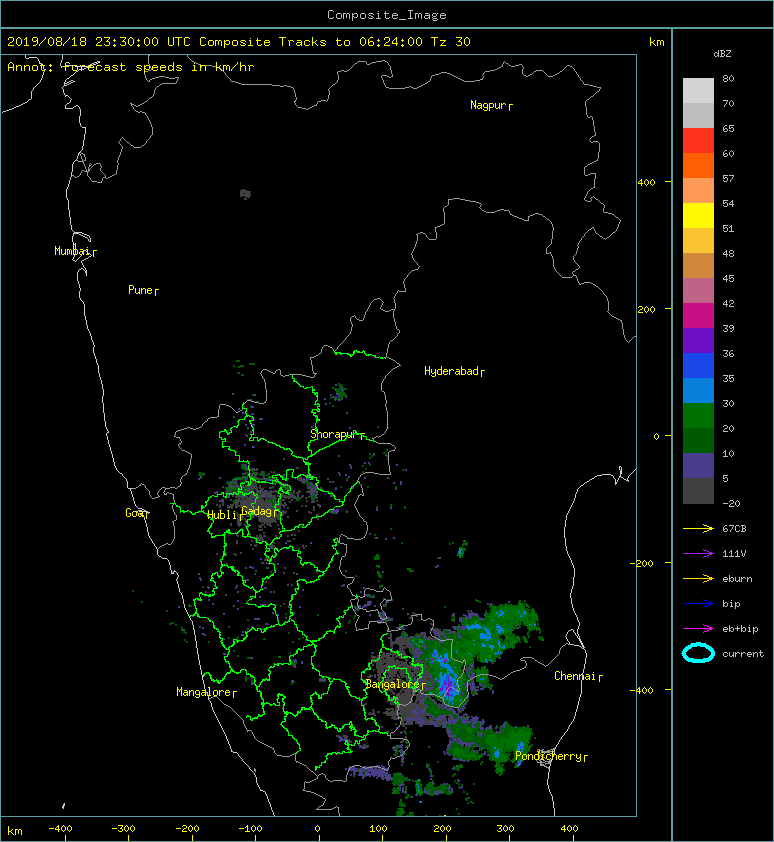The height and width of the screenshot is (842, 774).
Task: Select the dark green 20 dBZ swatch
Action: [698, 440]
